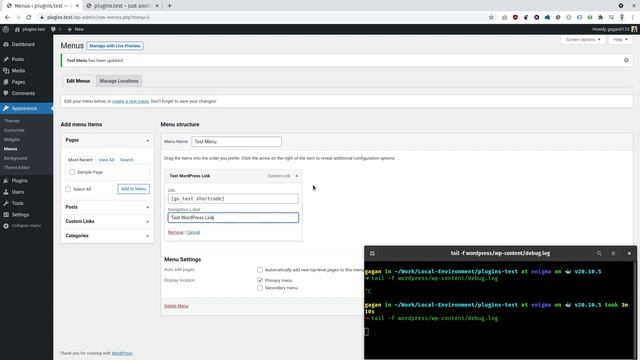640x360 pixels.
Task: Dismiss the Test Menu updated notice
Action: (626, 60)
